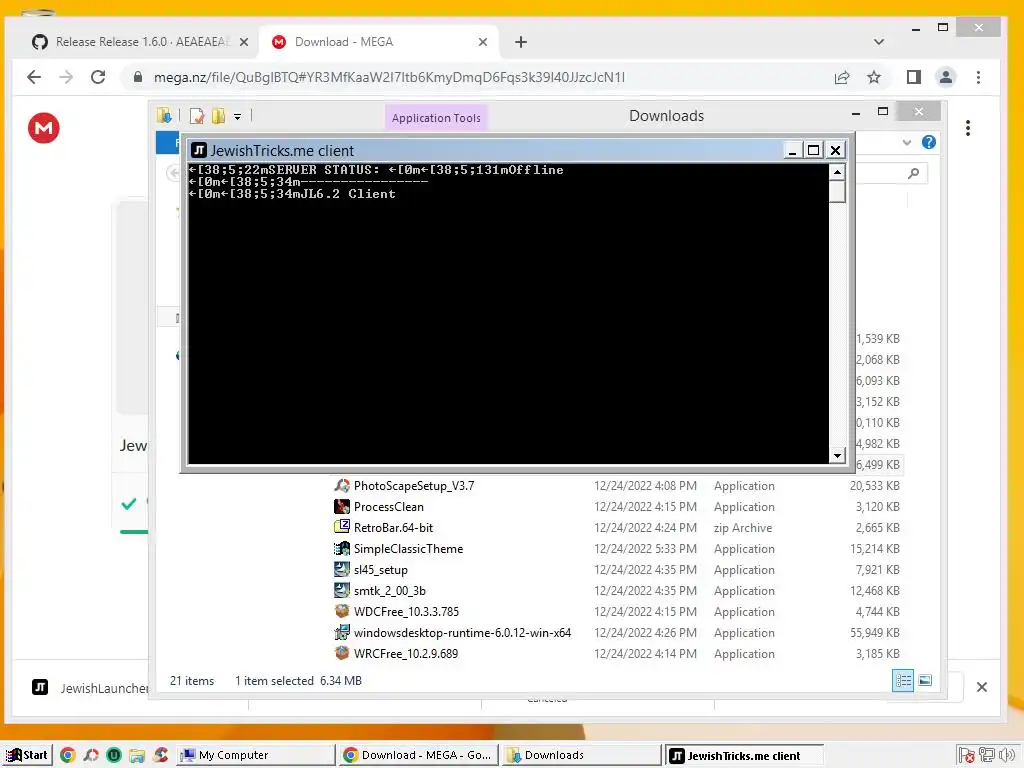Click the 12/24/2022 5:33 PM date

tap(645, 549)
